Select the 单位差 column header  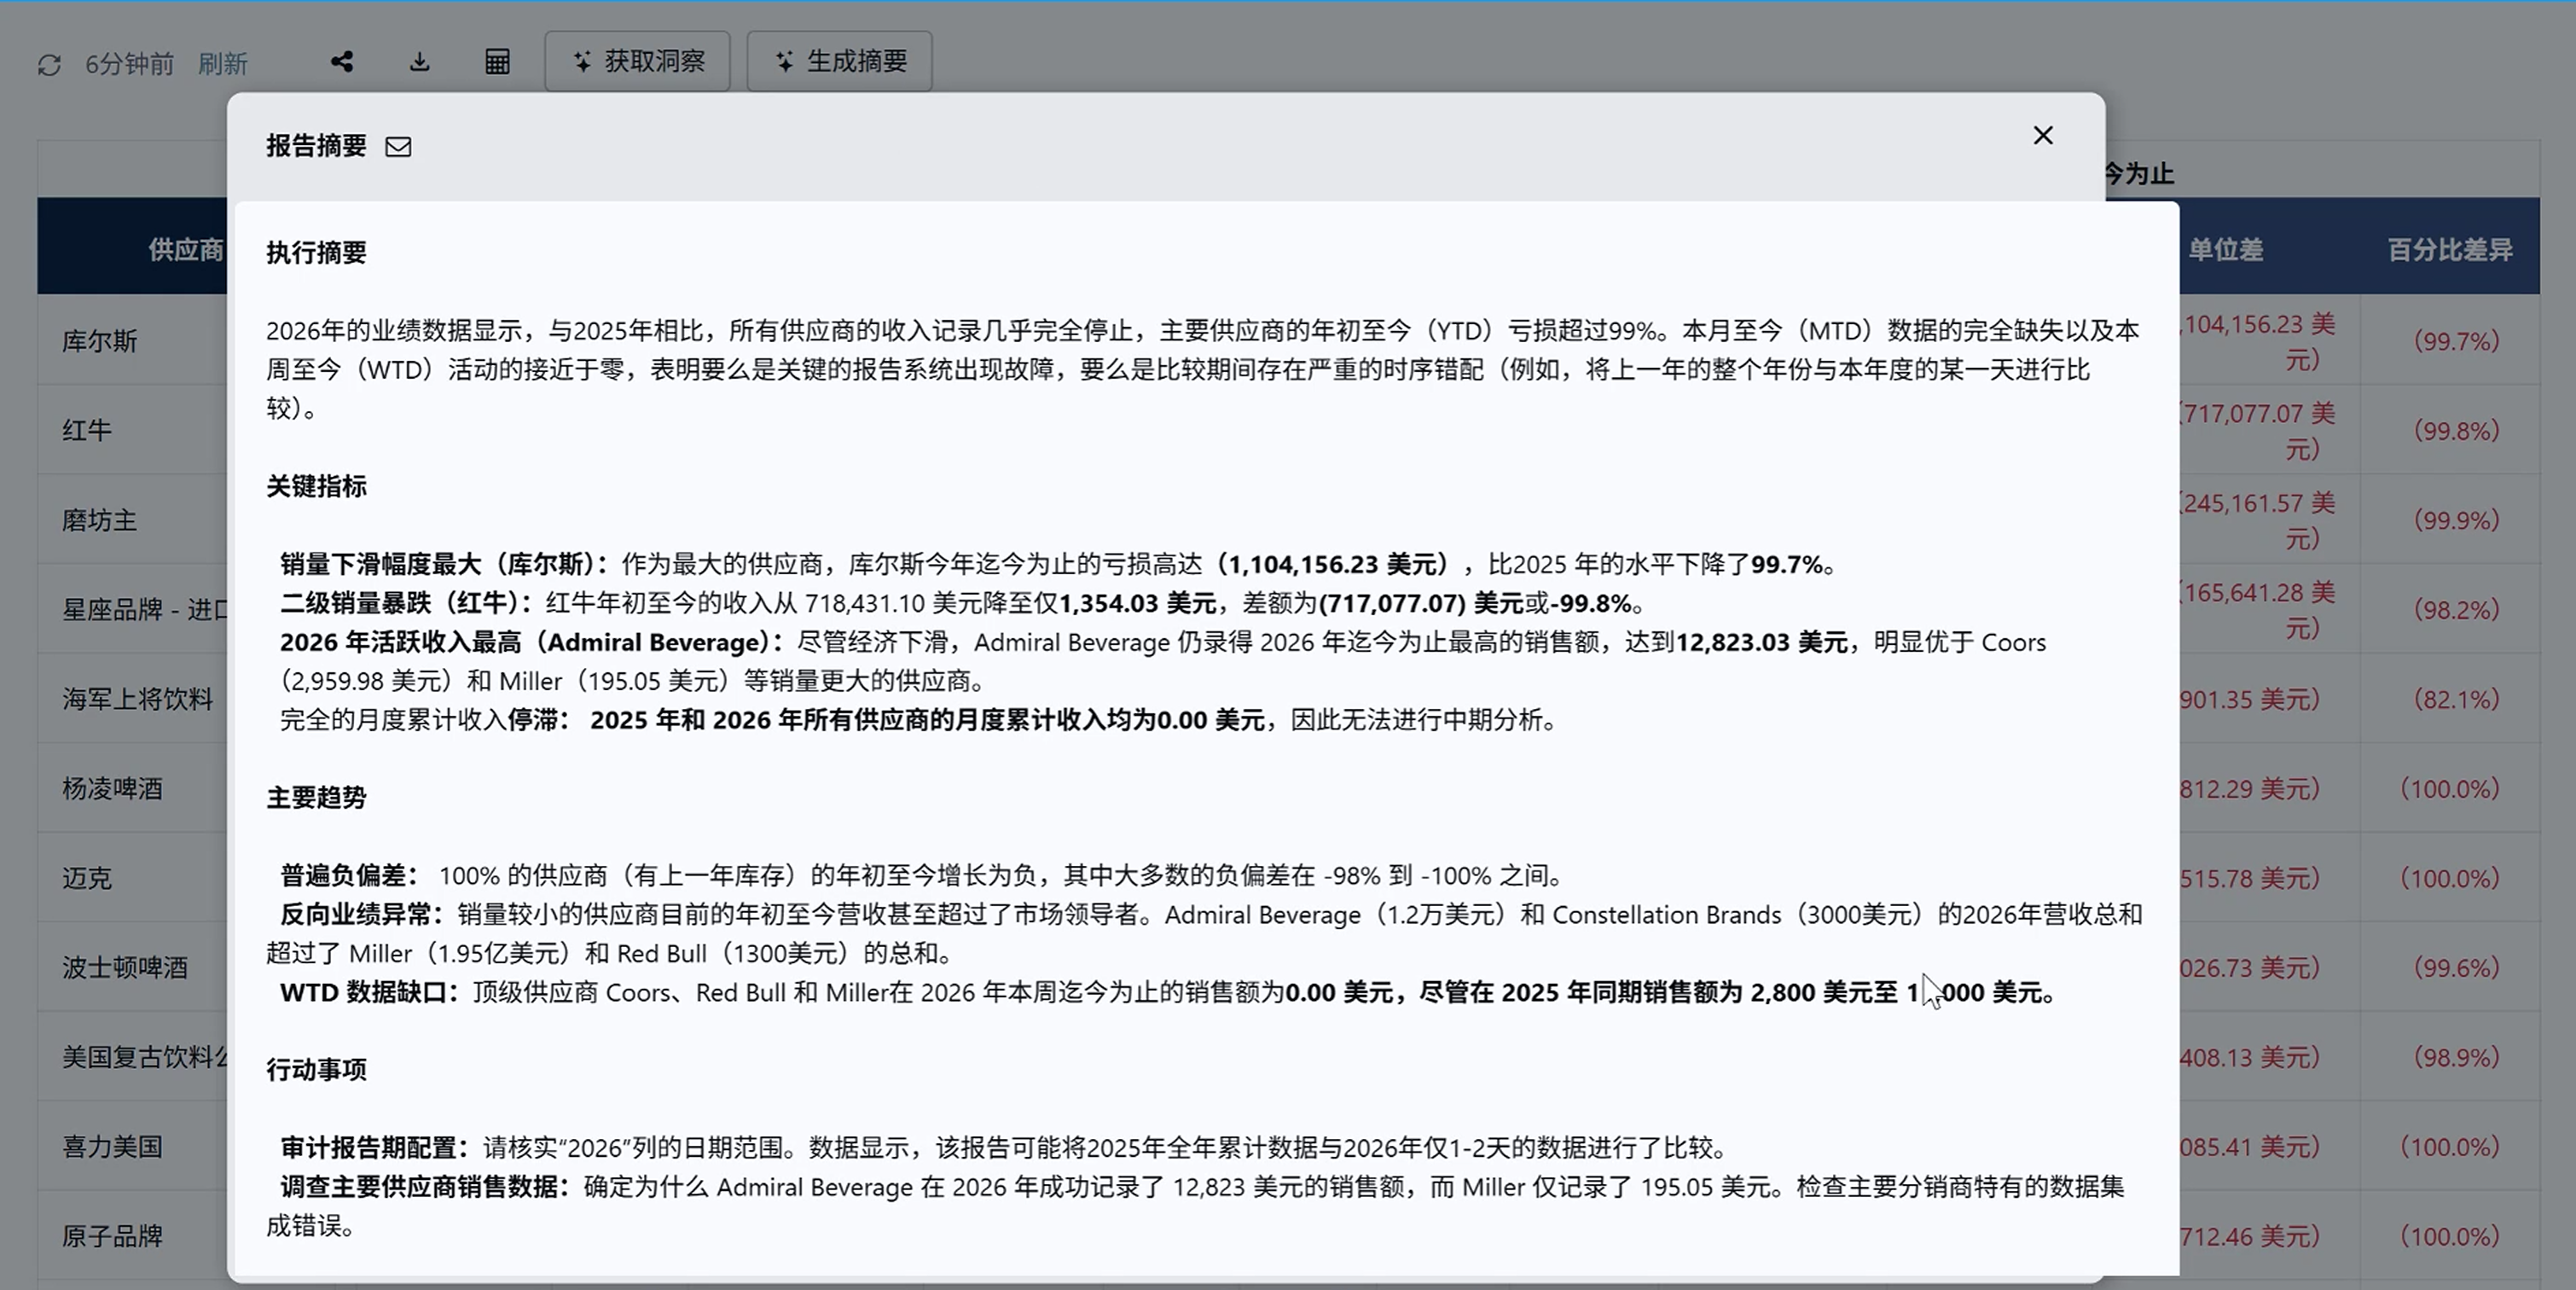(x=2226, y=249)
